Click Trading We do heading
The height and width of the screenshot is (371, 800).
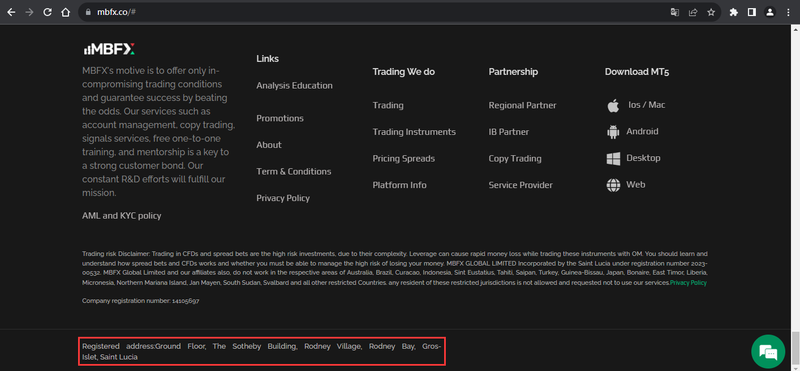pos(404,72)
